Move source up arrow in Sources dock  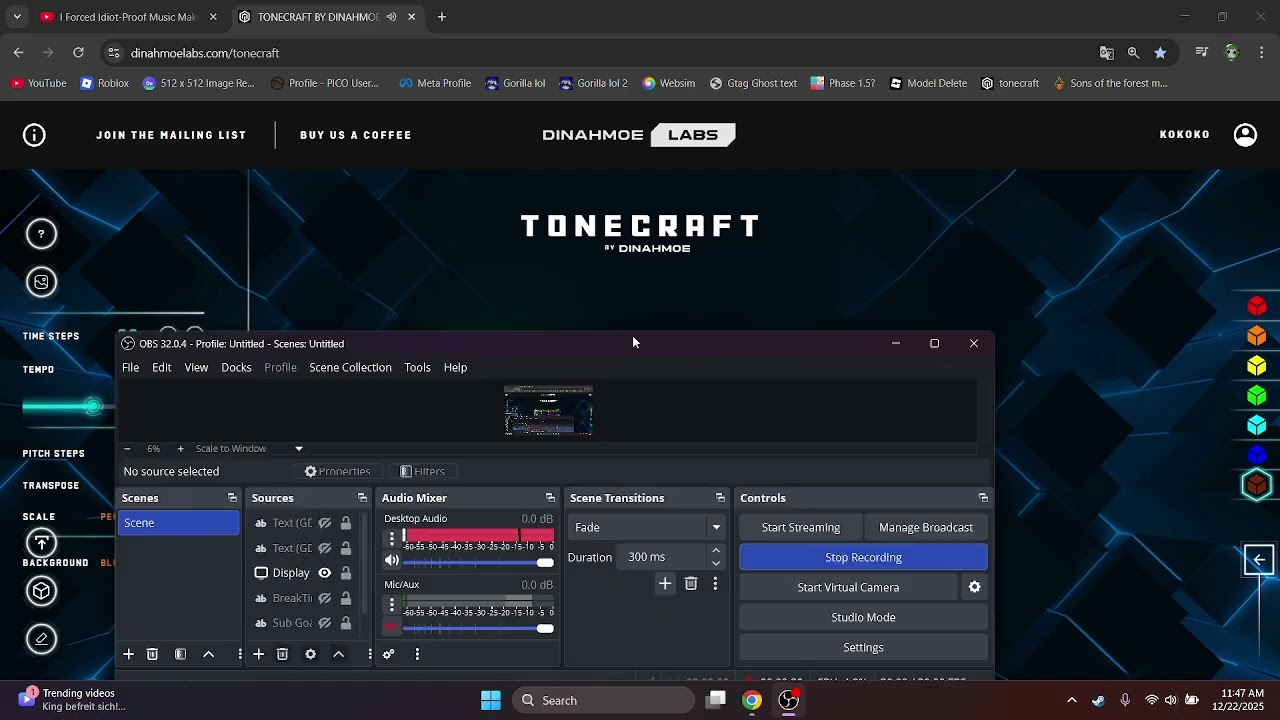pyautogui.click(x=338, y=654)
